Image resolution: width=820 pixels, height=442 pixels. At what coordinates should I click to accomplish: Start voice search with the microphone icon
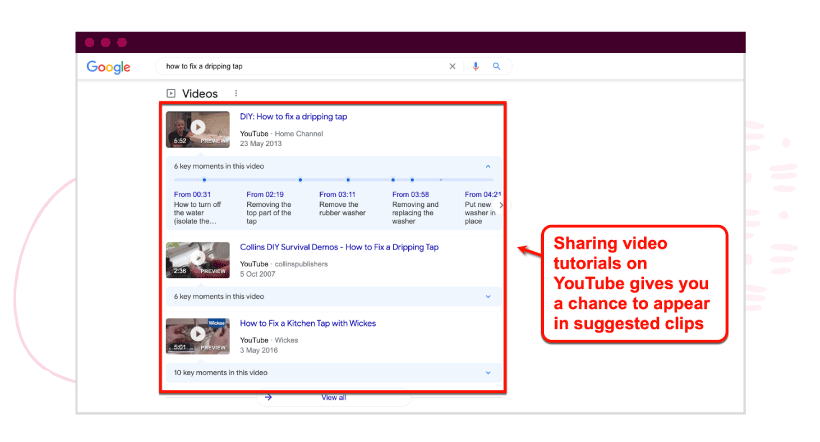pos(476,67)
